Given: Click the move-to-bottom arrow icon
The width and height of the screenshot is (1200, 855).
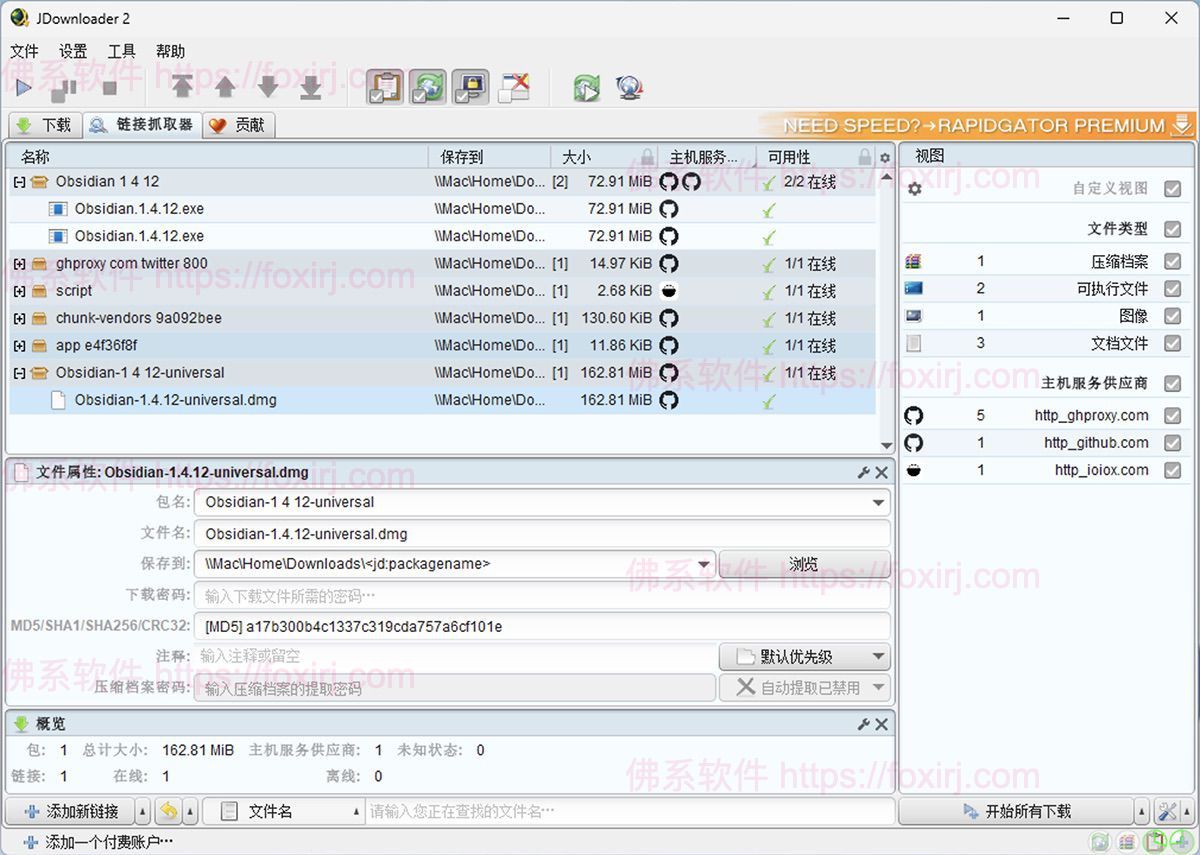Looking at the screenshot, I should click(x=311, y=87).
